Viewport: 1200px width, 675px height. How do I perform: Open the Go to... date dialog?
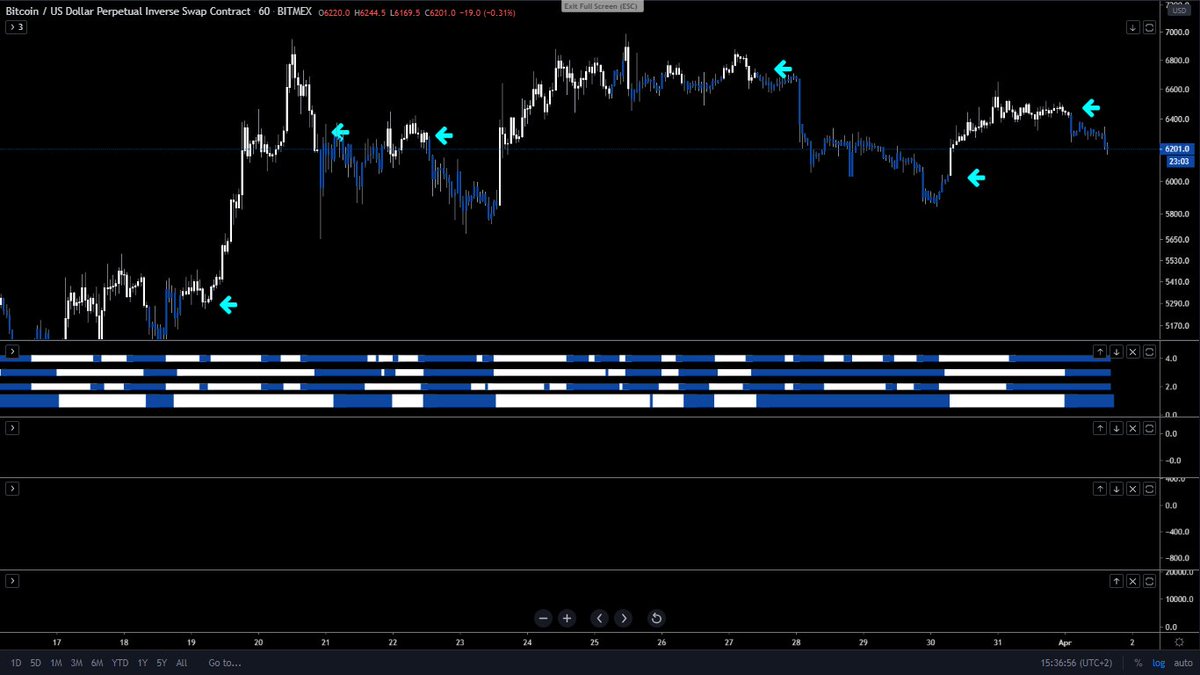pos(224,663)
